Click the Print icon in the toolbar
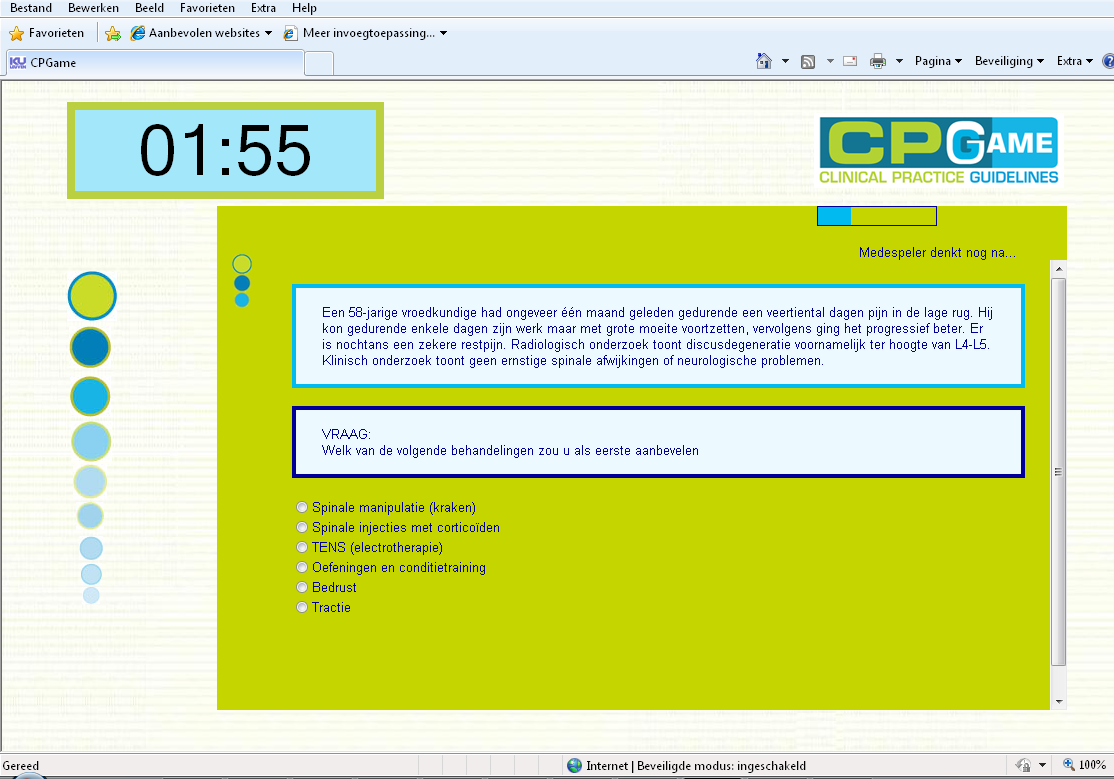This screenshot has width=1114, height=779. point(878,61)
